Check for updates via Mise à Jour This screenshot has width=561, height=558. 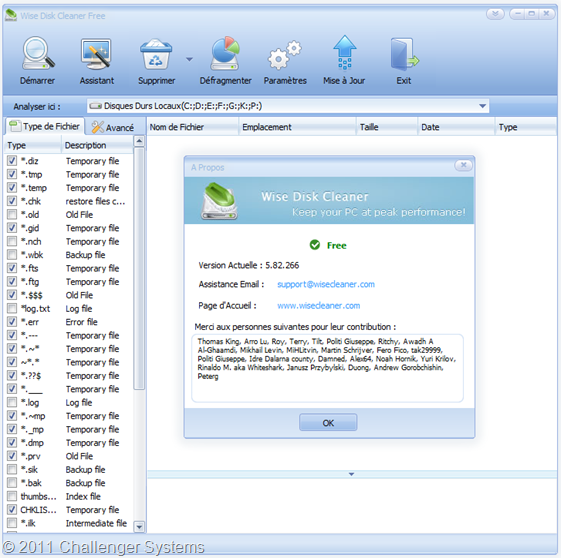tap(344, 53)
